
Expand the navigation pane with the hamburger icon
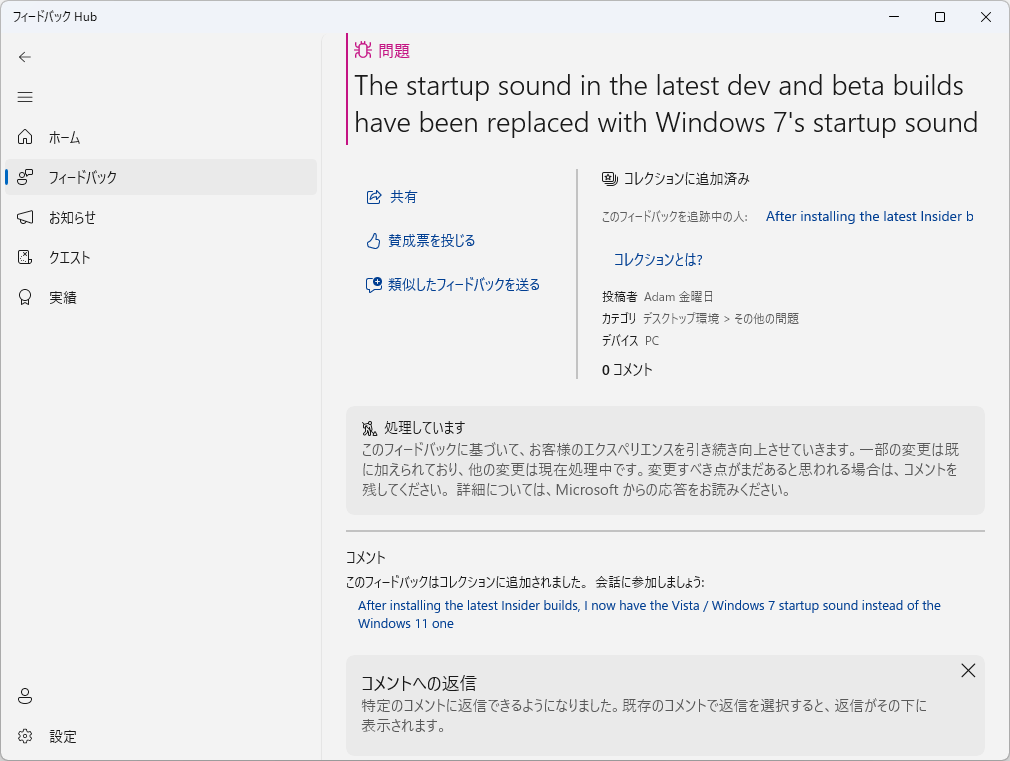click(25, 97)
